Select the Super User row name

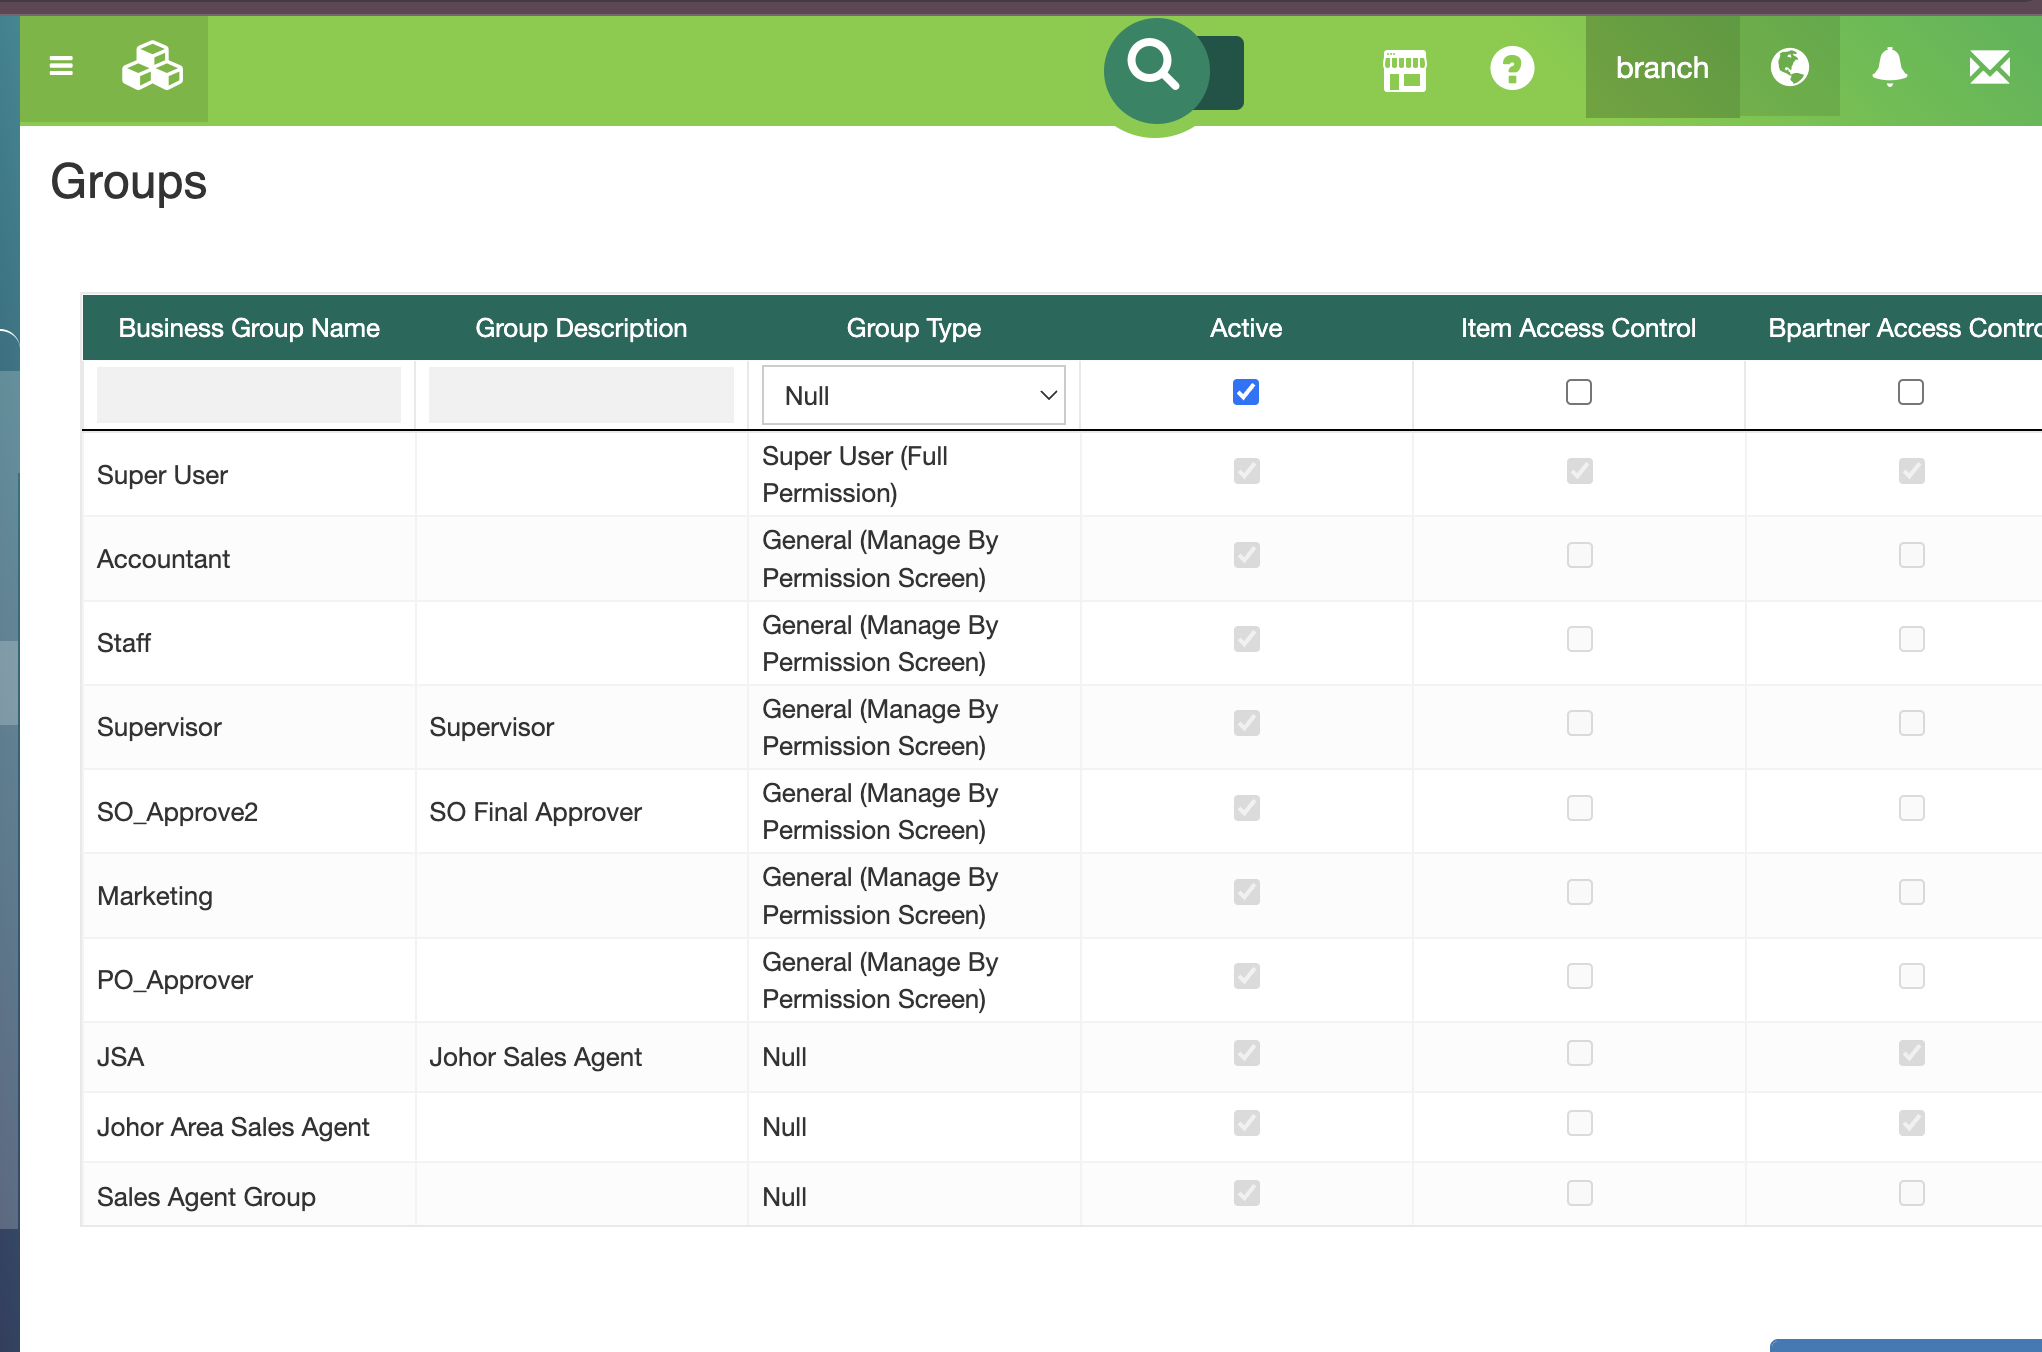pyautogui.click(x=162, y=475)
